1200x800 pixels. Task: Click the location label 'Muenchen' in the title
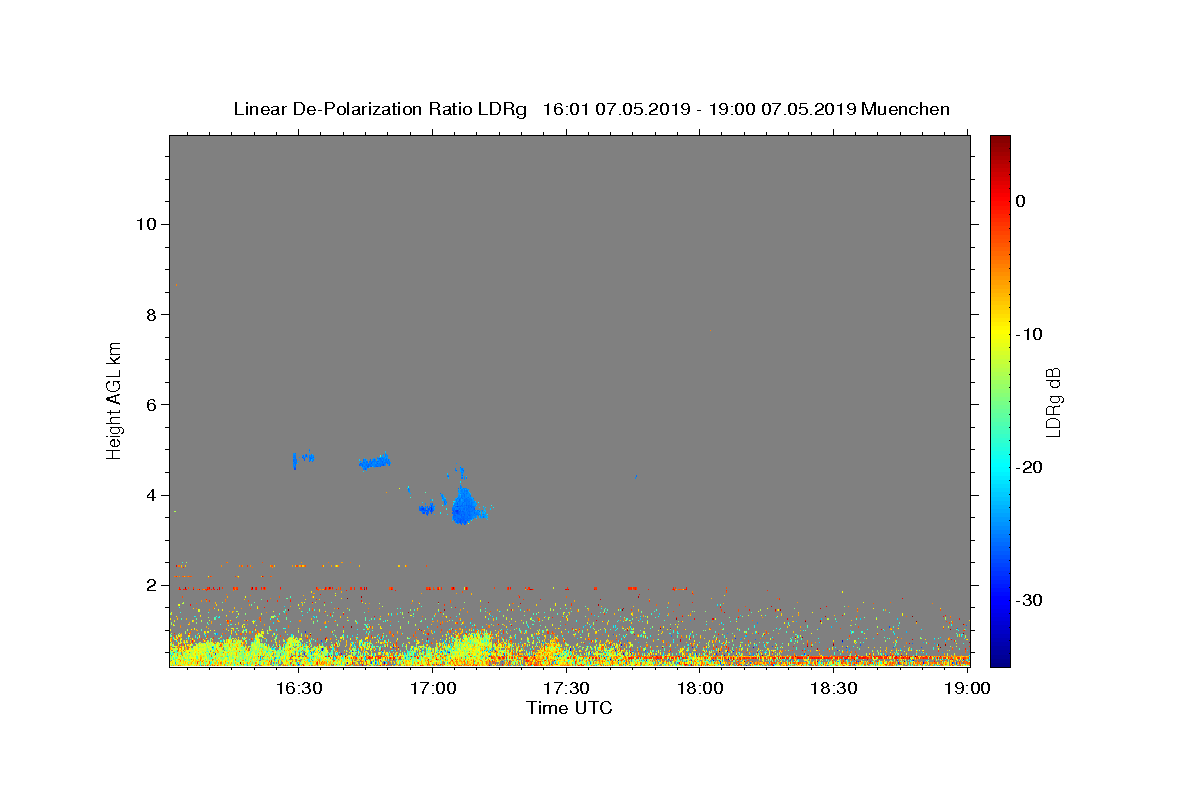point(905,109)
